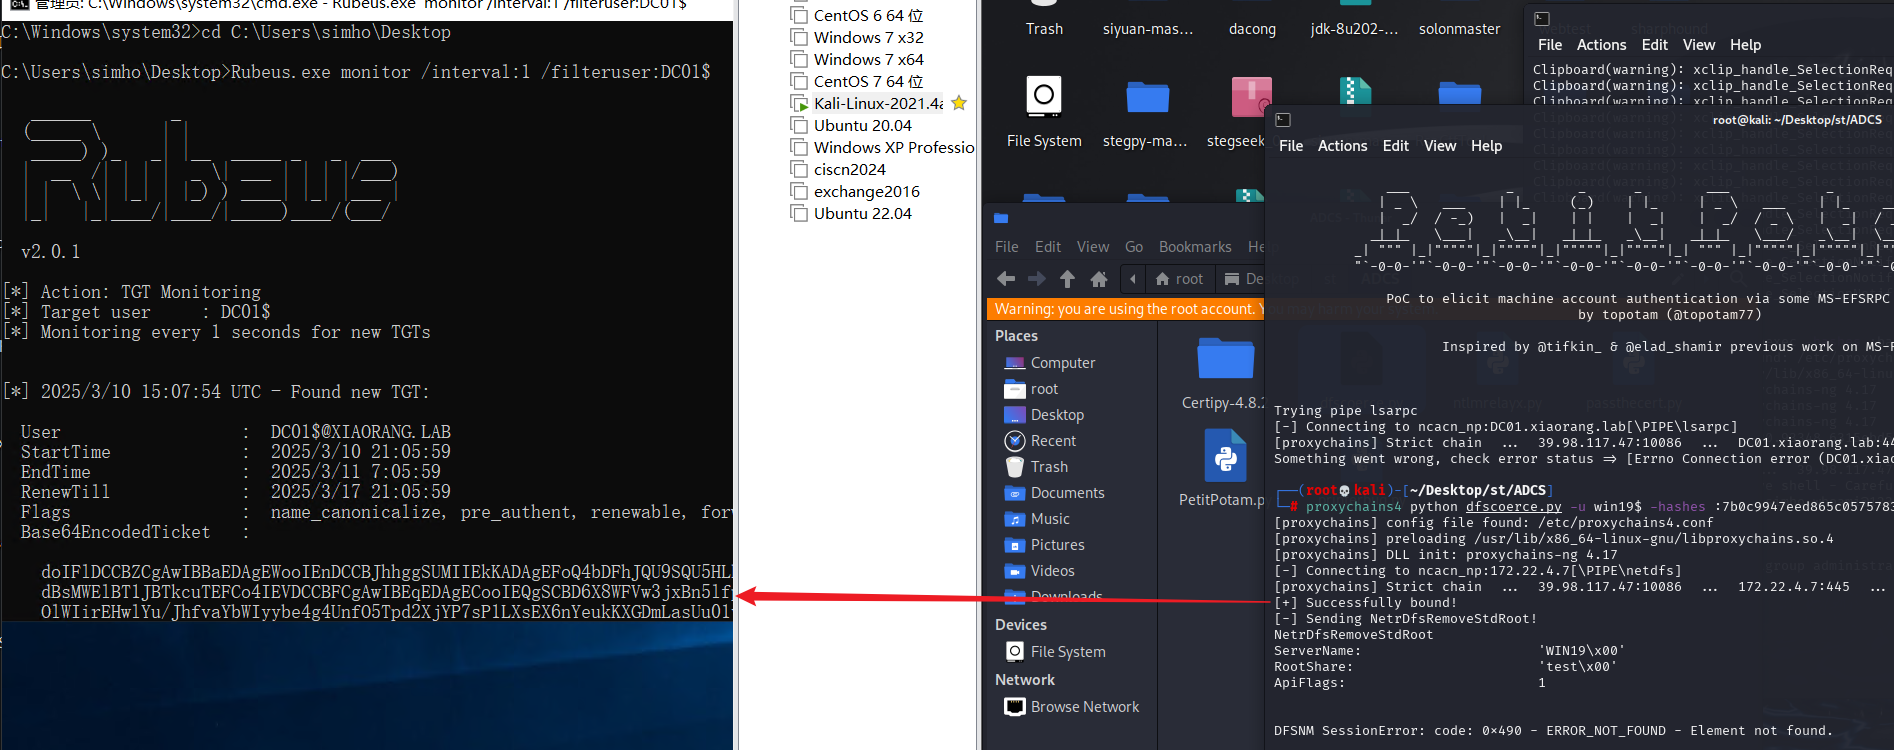Select the Ubuntu 22.04 VM entry
The width and height of the screenshot is (1894, 750).
(x=862, y=213)
